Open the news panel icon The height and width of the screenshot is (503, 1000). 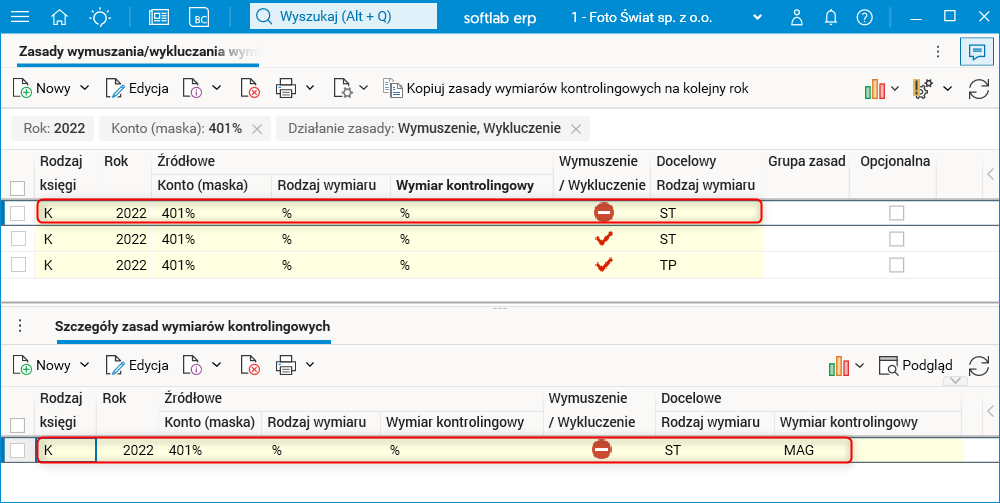pos(159,17)
